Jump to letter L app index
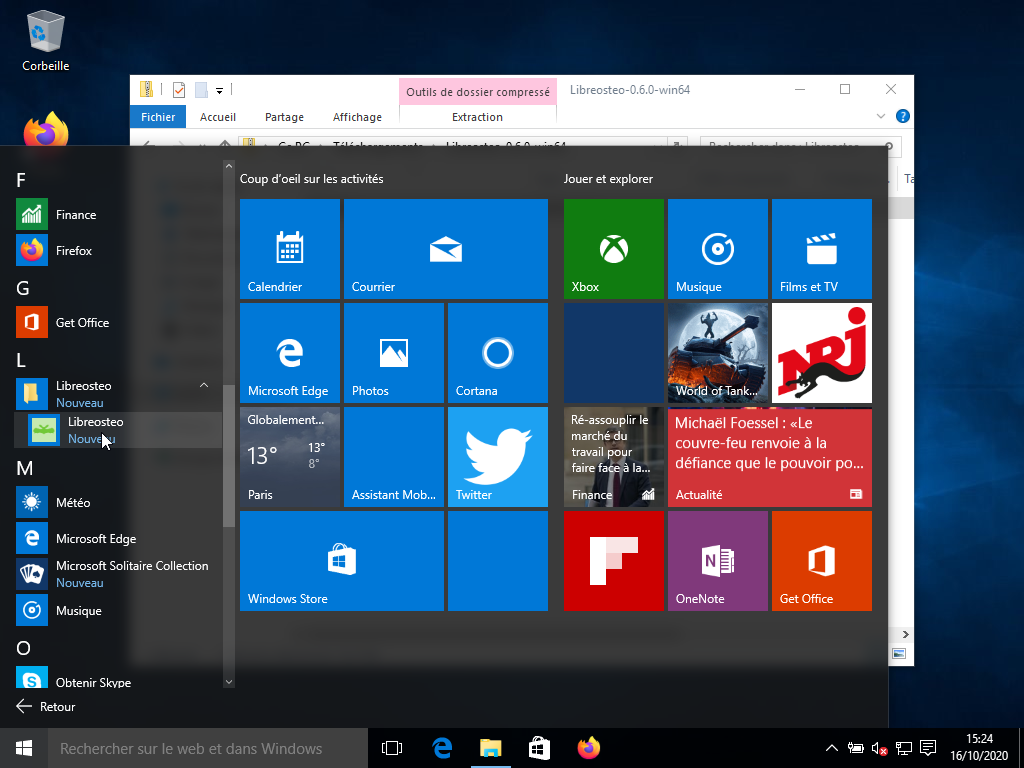This screenshot has width=1024, height=768. pyautogui.click(x=21, y=360)
